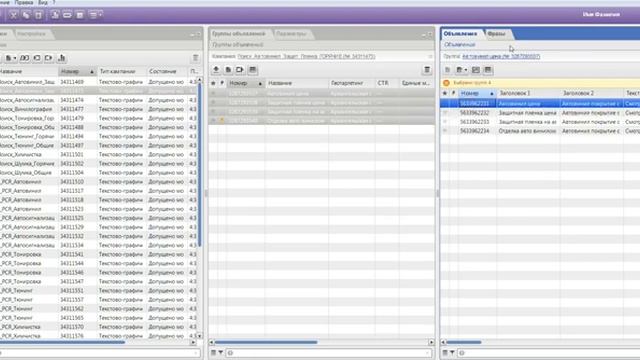This screenshot has width=640, height=360.
Task: Click the fourth icon in the campaigns panel toolbar
Action: (x=49, y=58)
